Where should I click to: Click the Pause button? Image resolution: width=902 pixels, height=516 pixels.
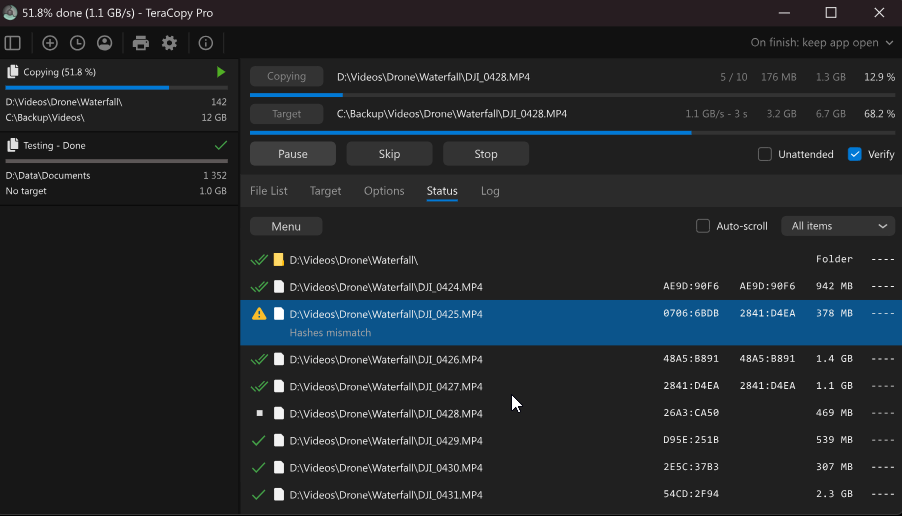293,154
